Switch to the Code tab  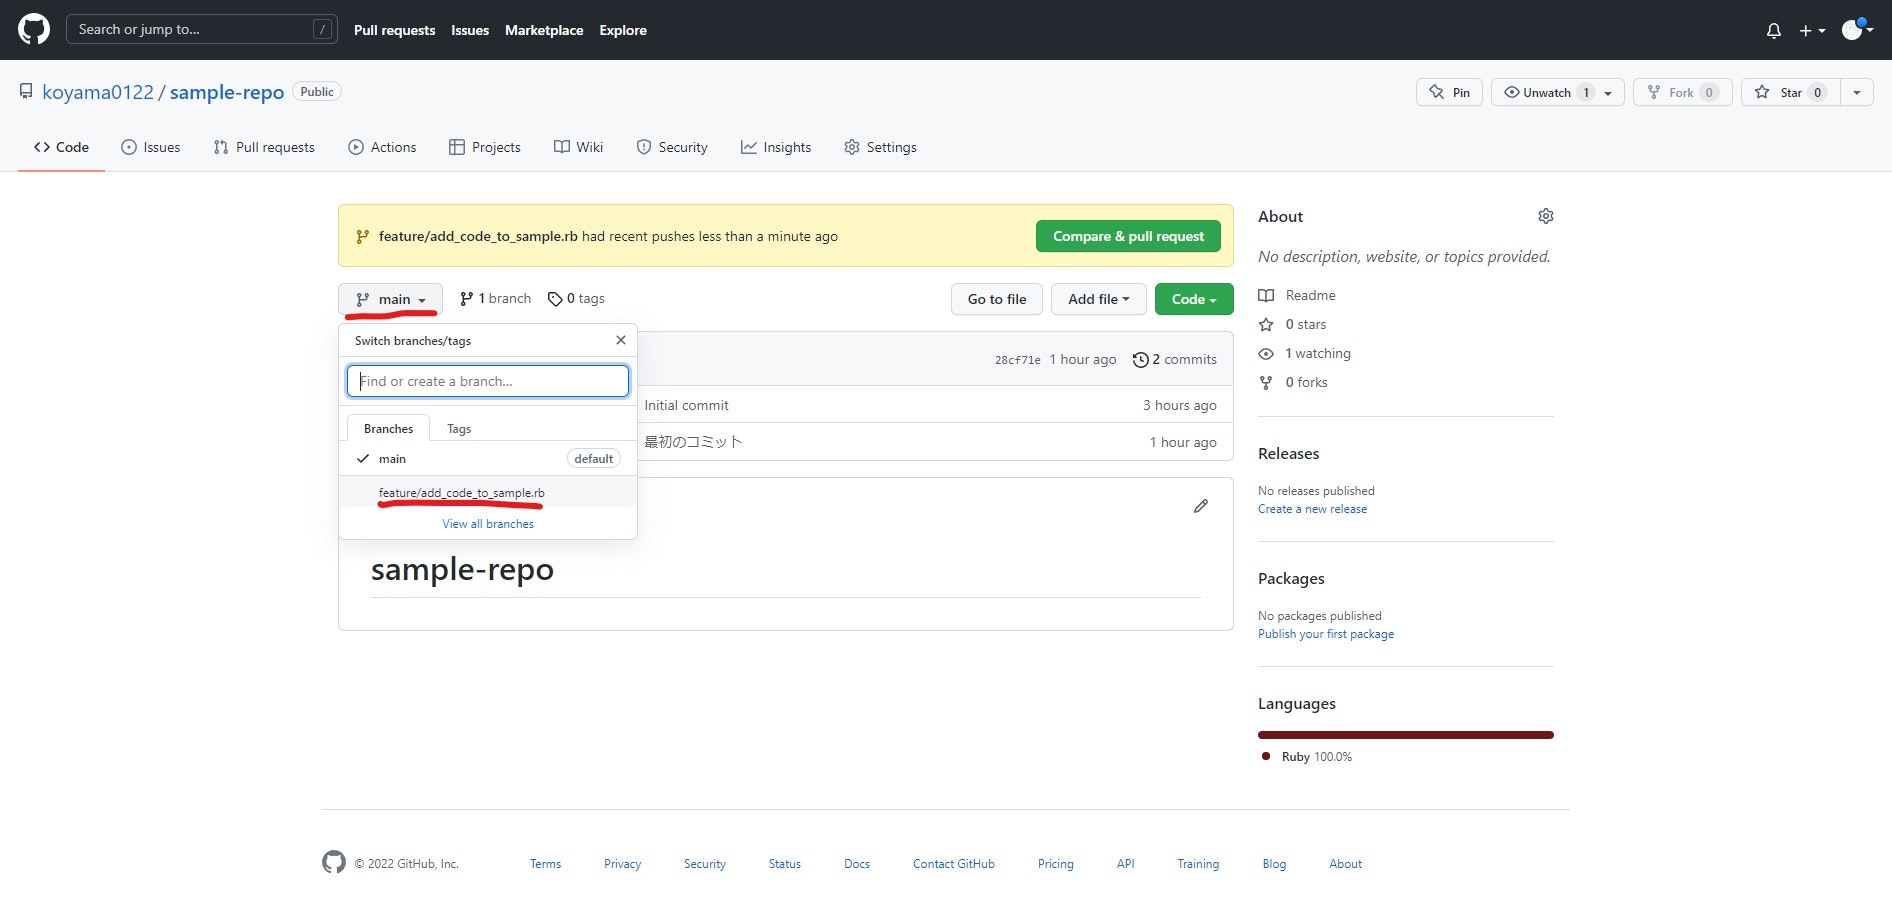61,147
